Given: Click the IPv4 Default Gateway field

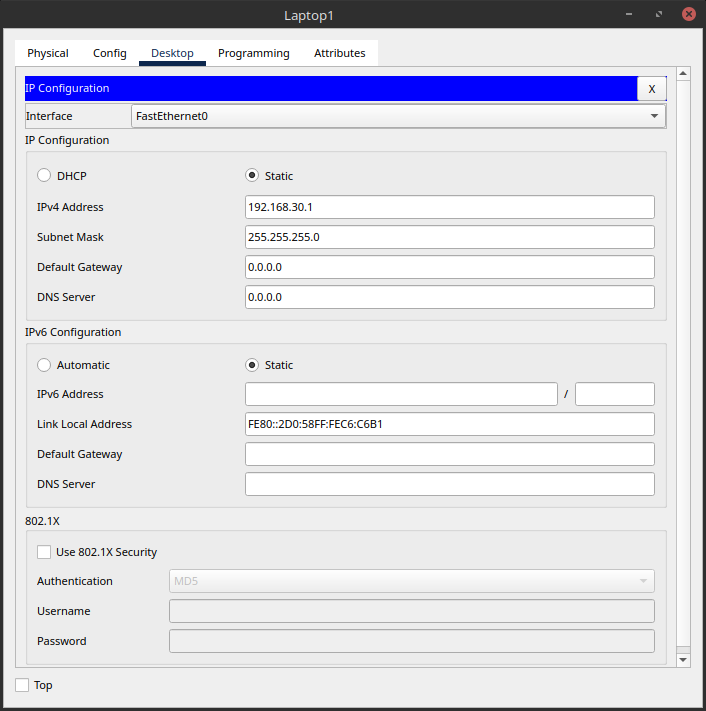Looking at the screenshot, I should point(449,267).
